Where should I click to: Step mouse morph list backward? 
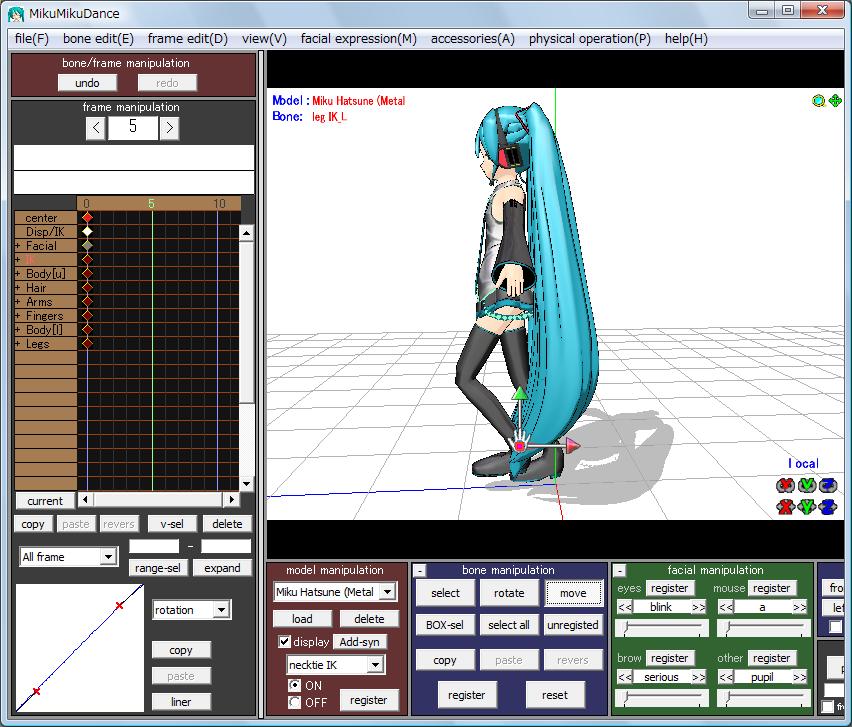point(726,607)
